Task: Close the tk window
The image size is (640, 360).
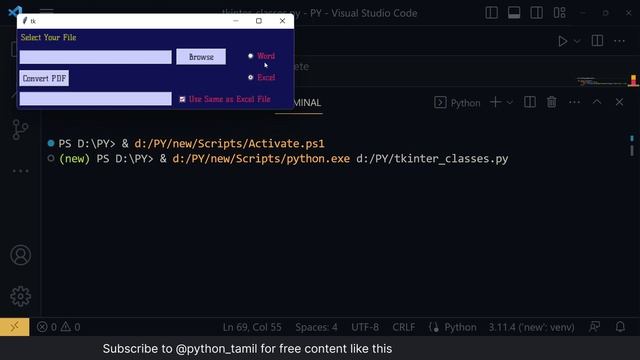Action: click(x=282, y=21)
